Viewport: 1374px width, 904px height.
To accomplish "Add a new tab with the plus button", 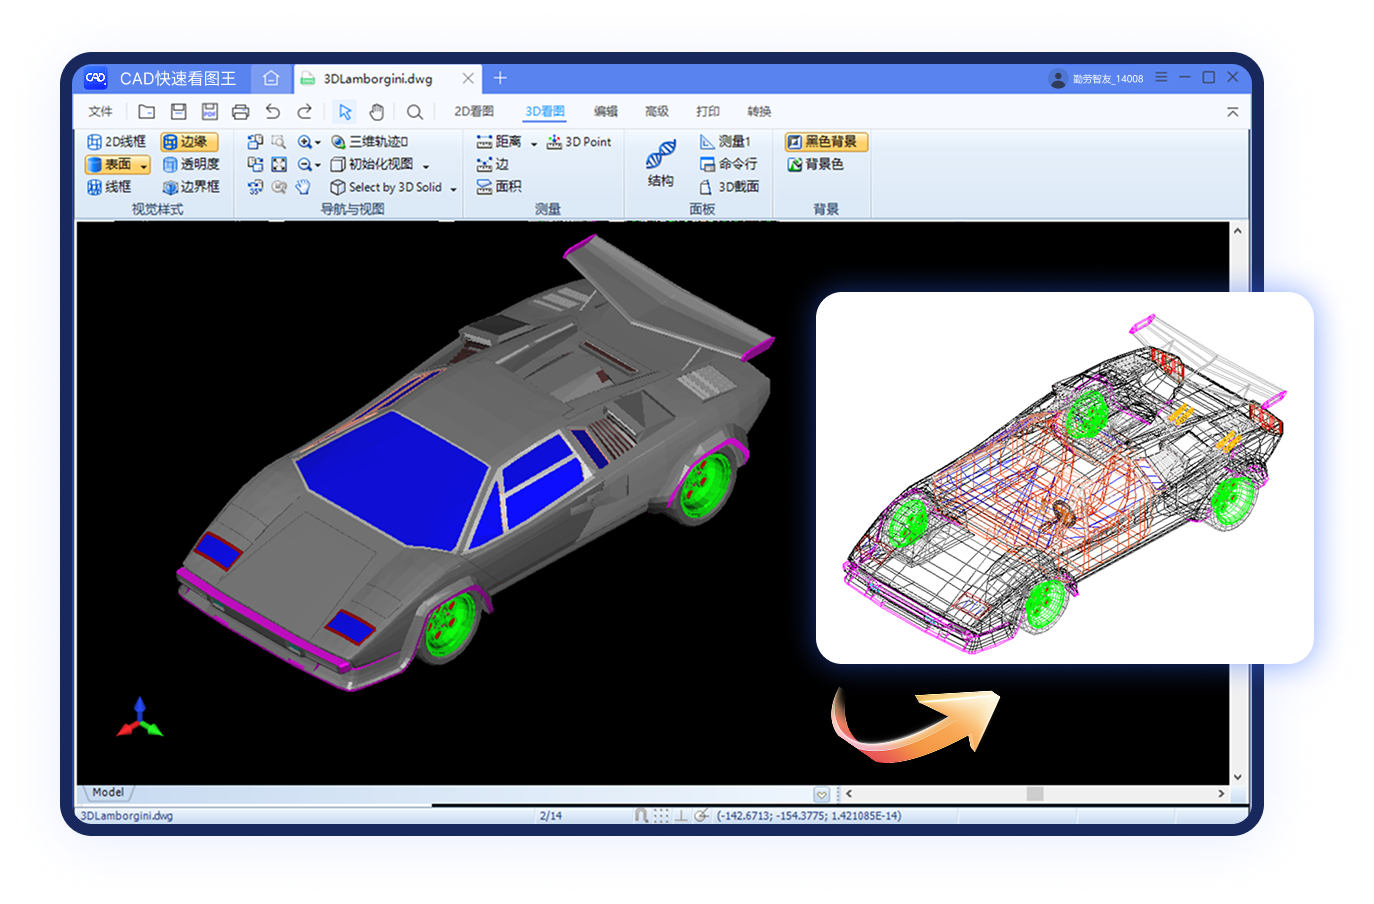I will point(500,78).
